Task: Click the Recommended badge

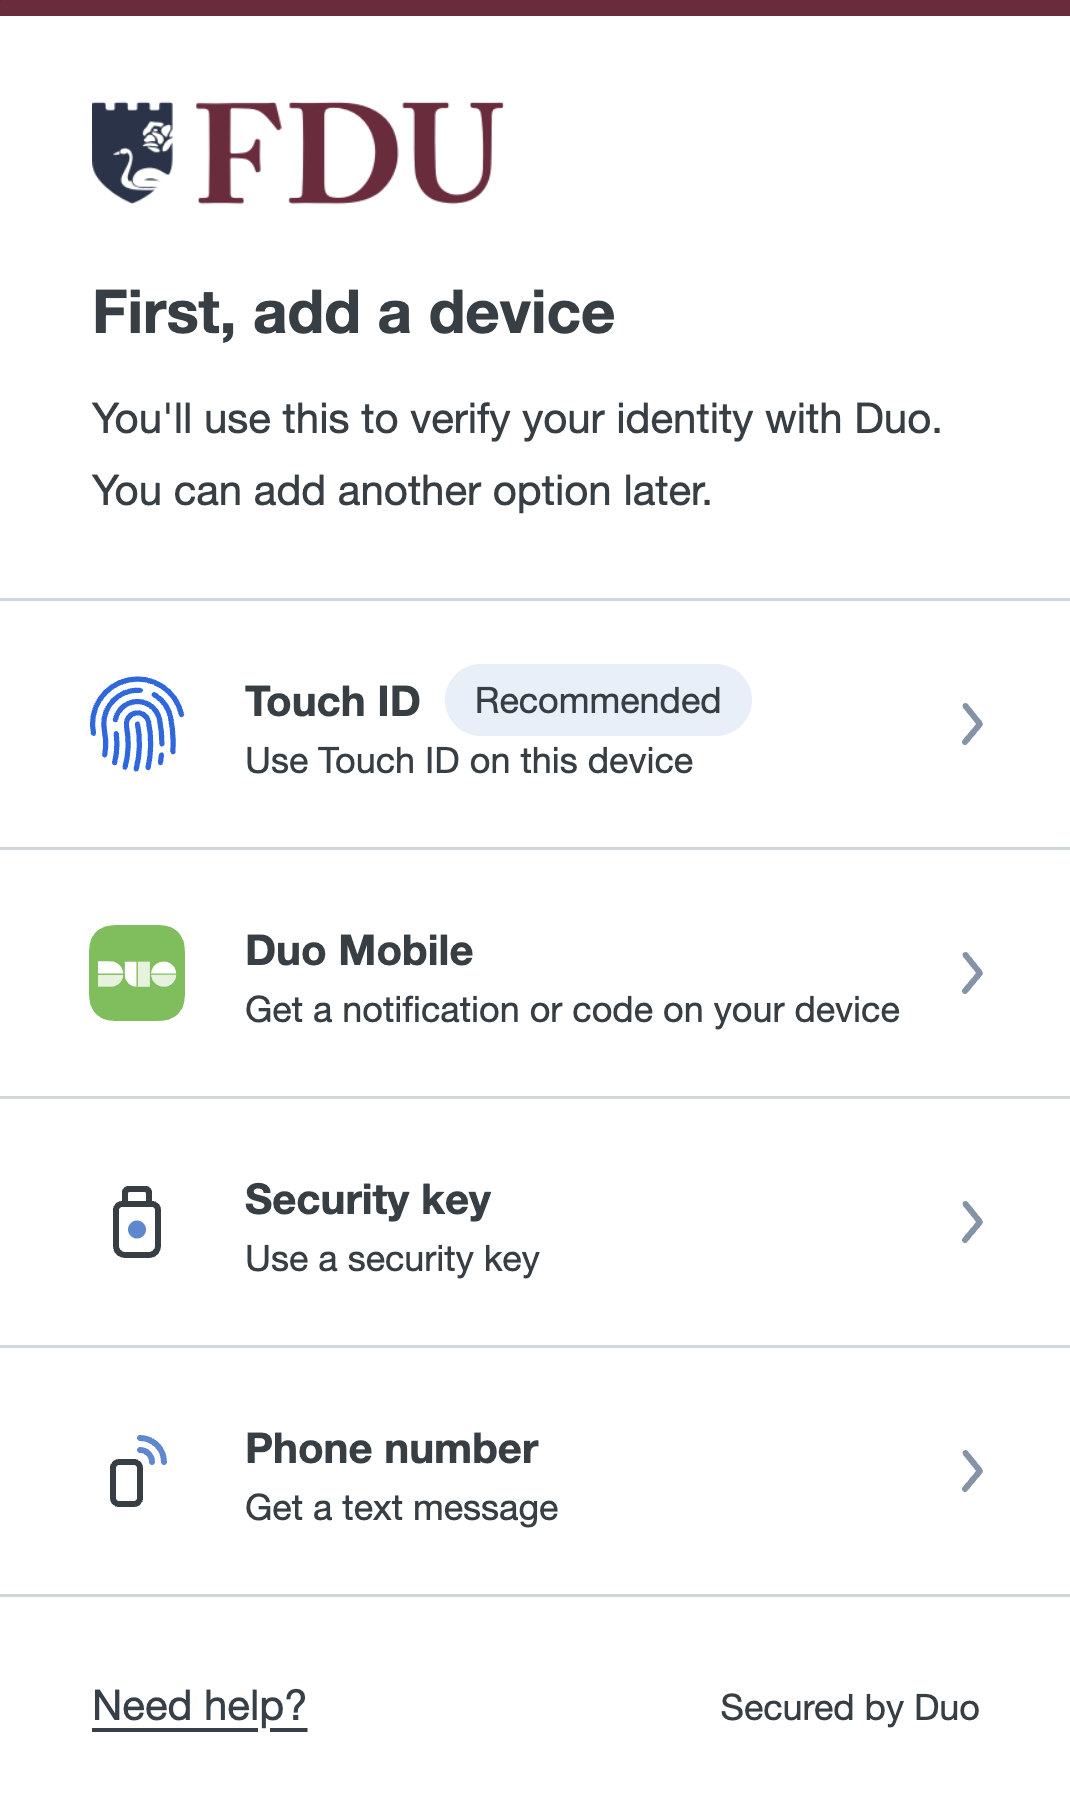Action: pyautogui.click(x=597, y=700)
